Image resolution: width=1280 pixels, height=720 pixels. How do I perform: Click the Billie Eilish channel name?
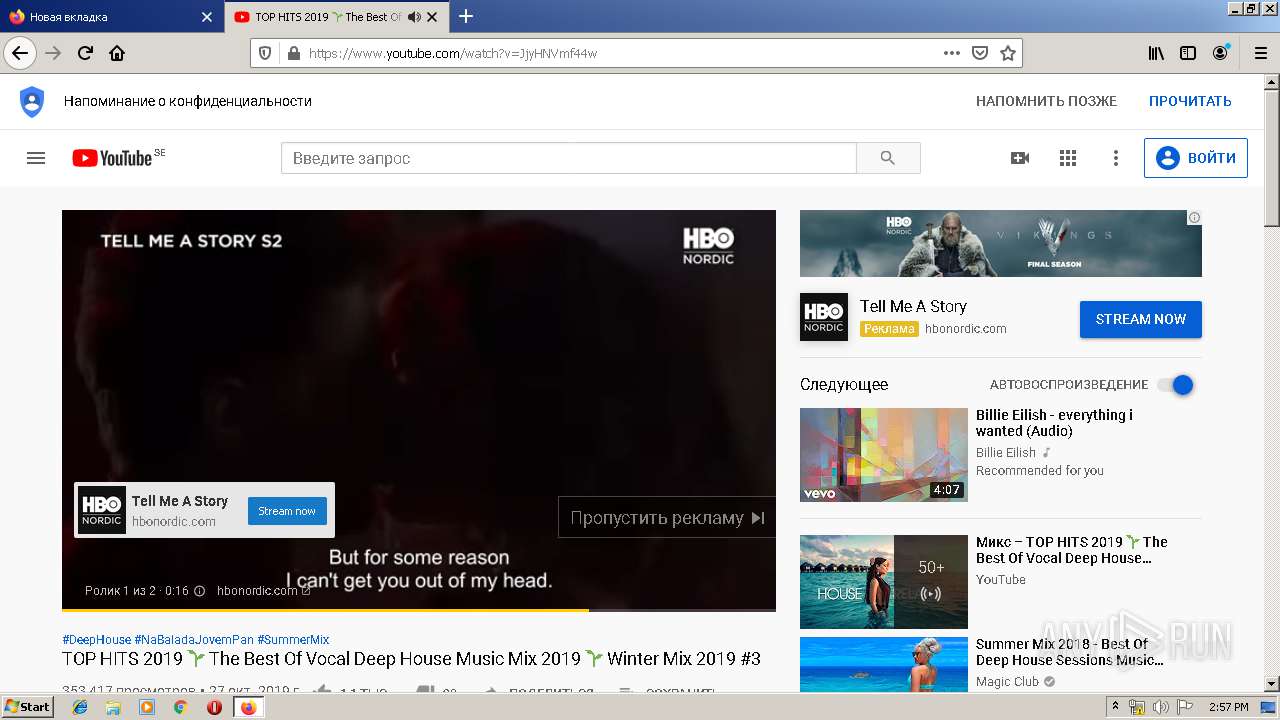pyautogui.click(x=1006, y=453)
